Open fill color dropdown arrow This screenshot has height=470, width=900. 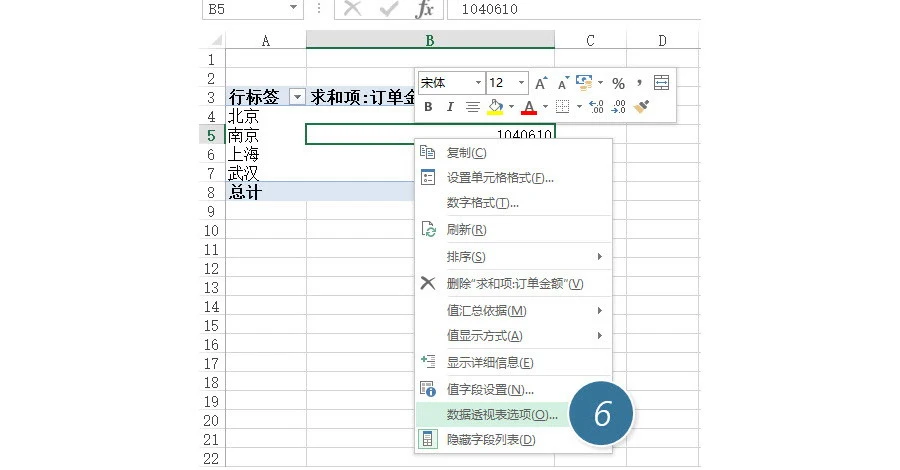pos(511,107)
